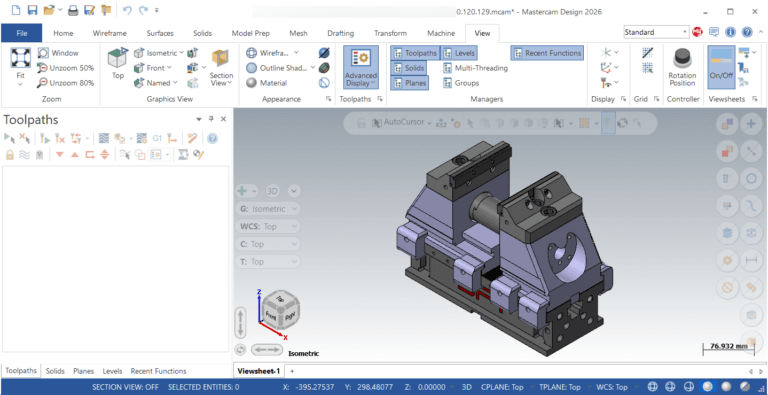The height and width of the screenshot is (395, 768).
Task: Switch to Top graphics view
Action: pos(118,63)
